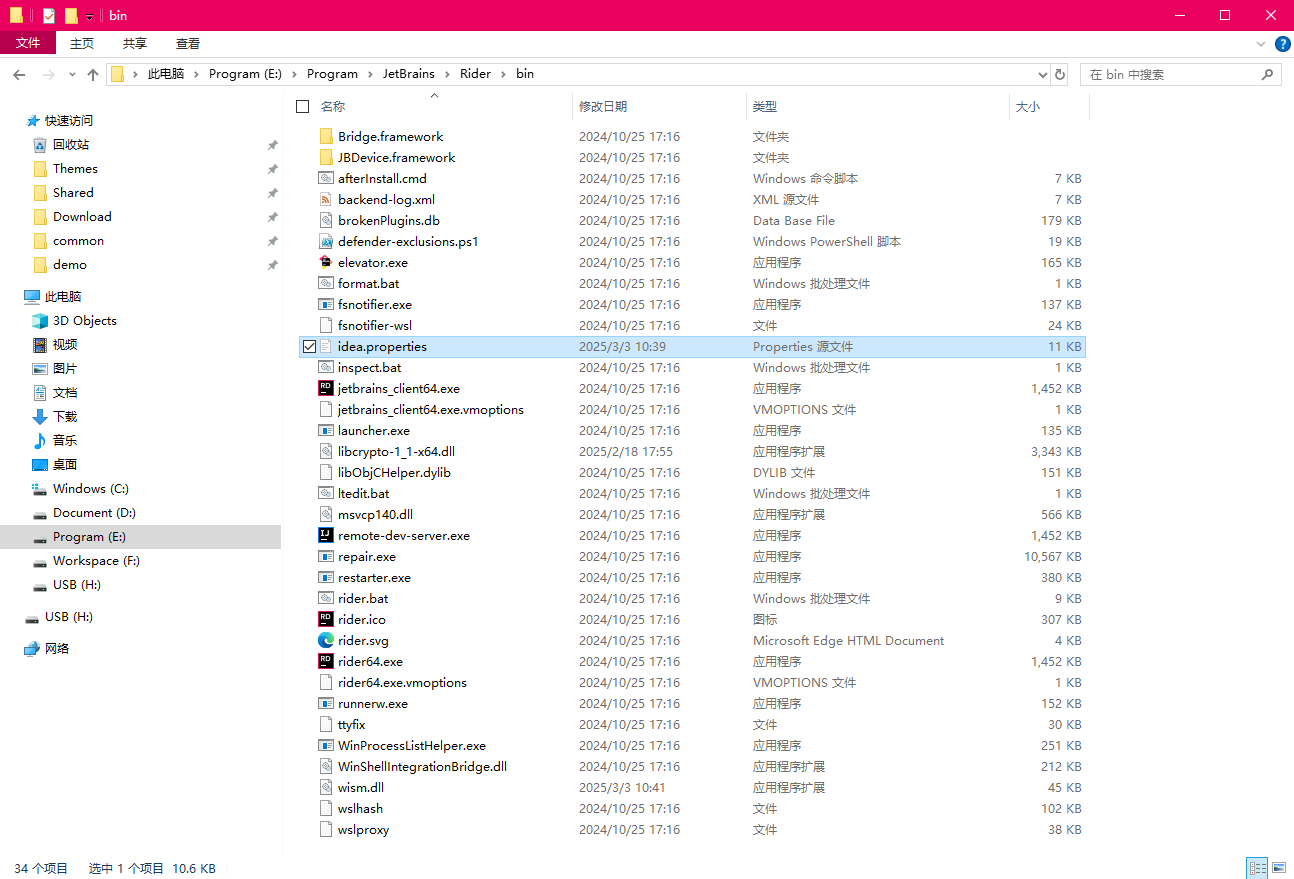Screen dimensions: 1294x879
Task: Uncheck the idea.properties file checkbox
Action: tap(309, 346)
